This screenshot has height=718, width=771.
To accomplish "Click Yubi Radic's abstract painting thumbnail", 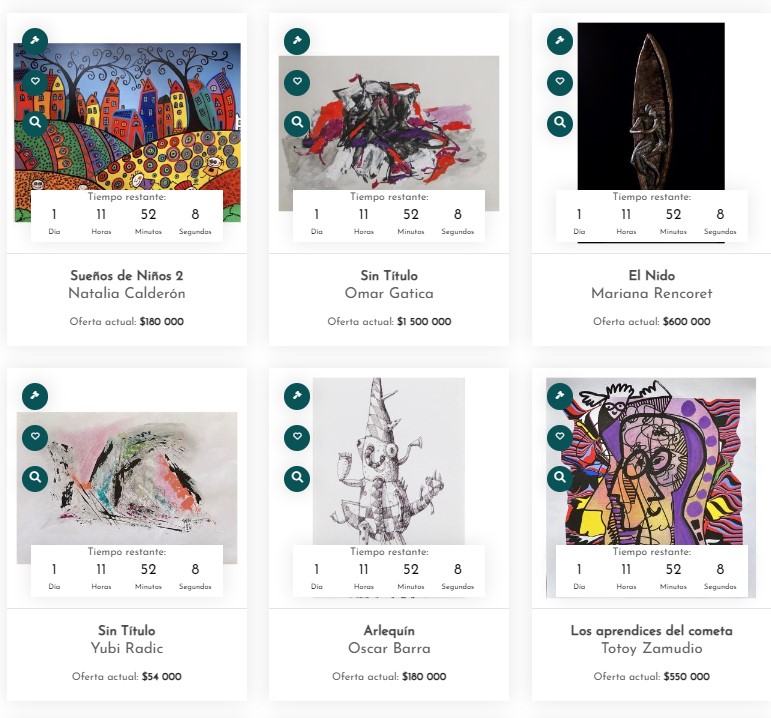I will (127, 480).
